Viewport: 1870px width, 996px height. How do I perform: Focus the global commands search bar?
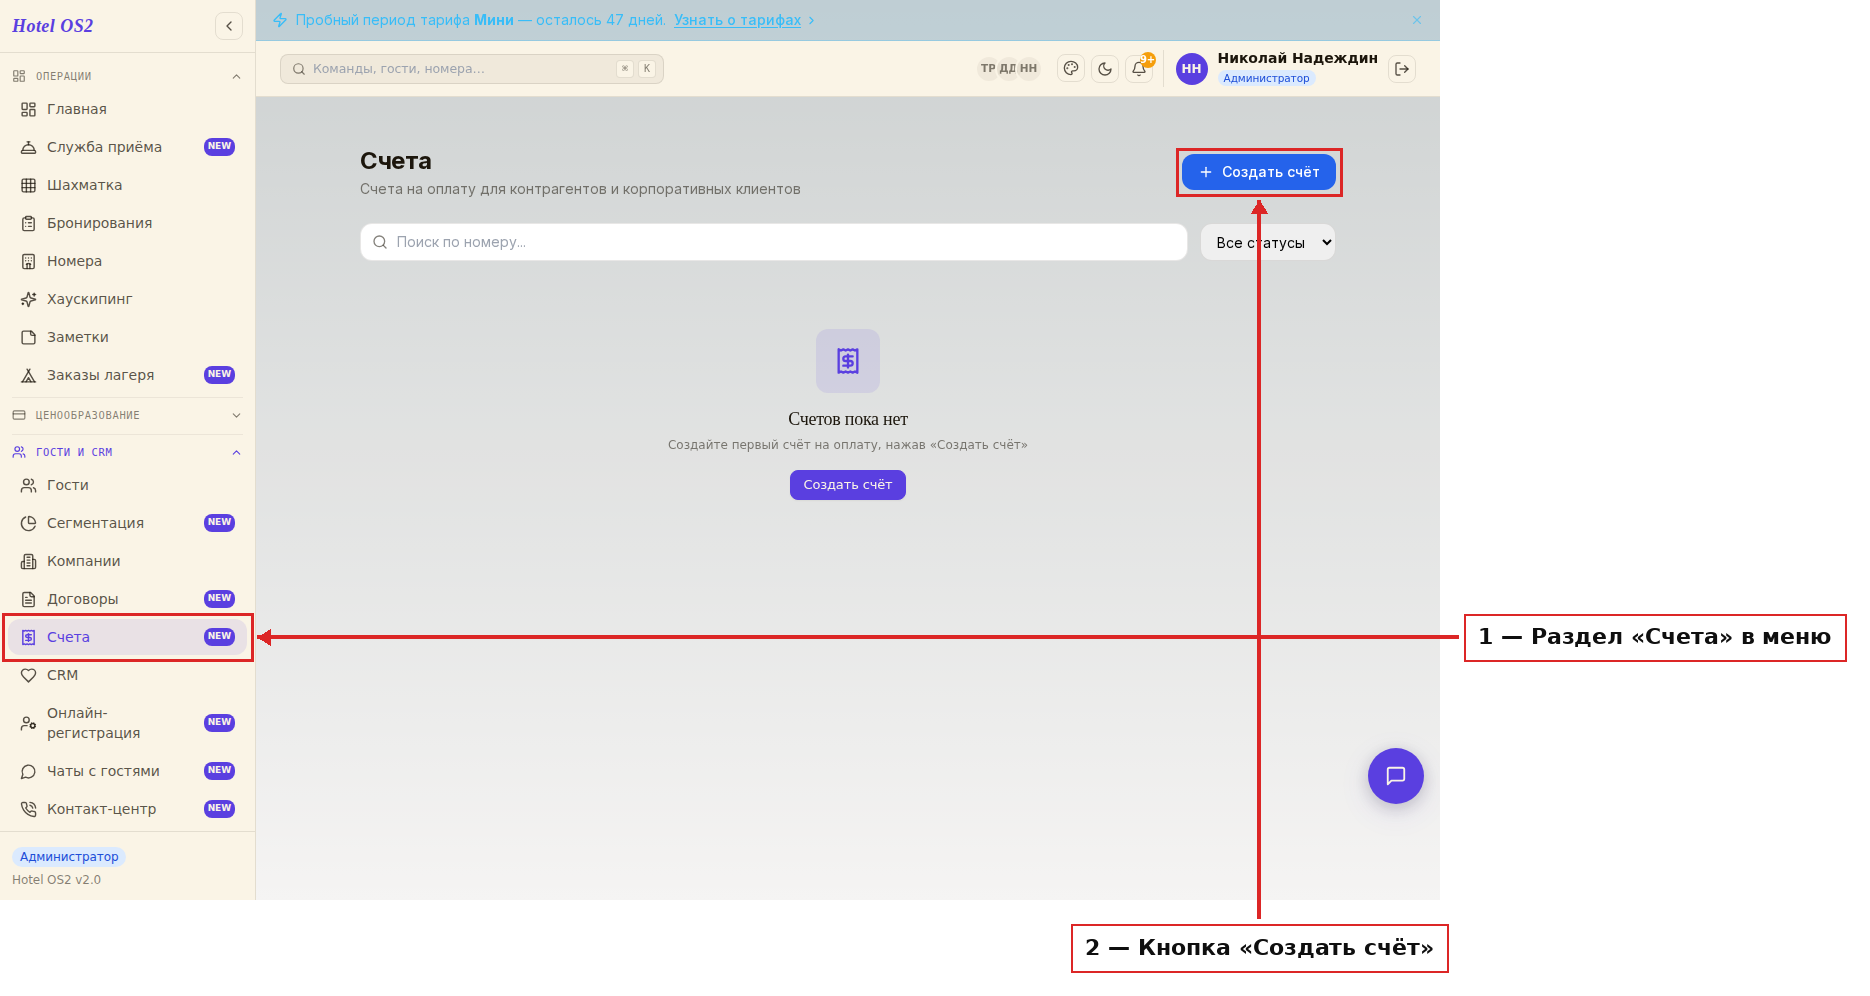tap(472, 69)
